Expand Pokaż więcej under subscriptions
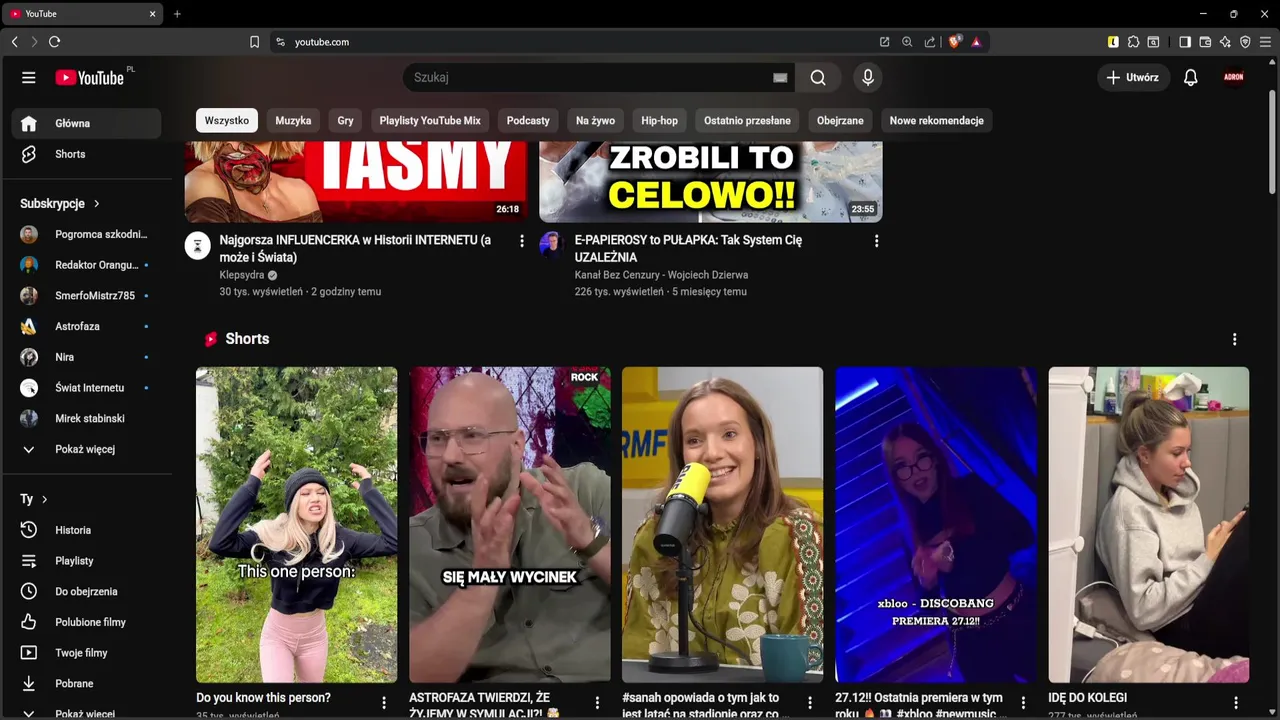 coord(86,449)
